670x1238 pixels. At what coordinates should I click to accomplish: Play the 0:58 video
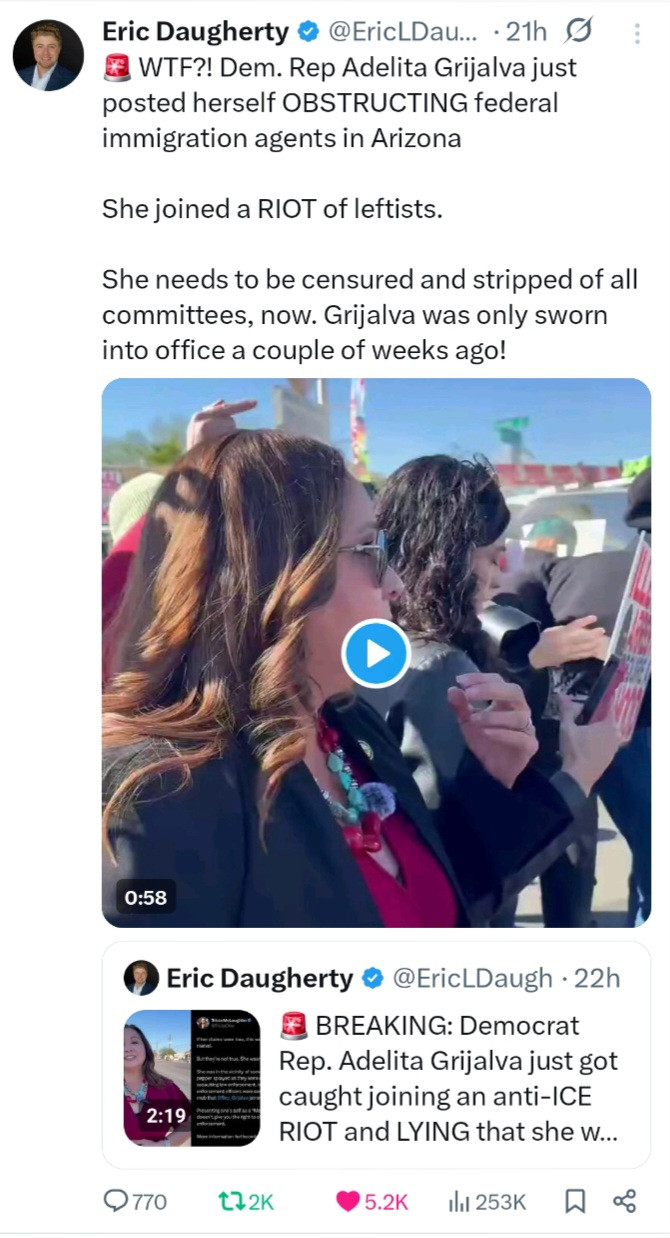point(376,653)
